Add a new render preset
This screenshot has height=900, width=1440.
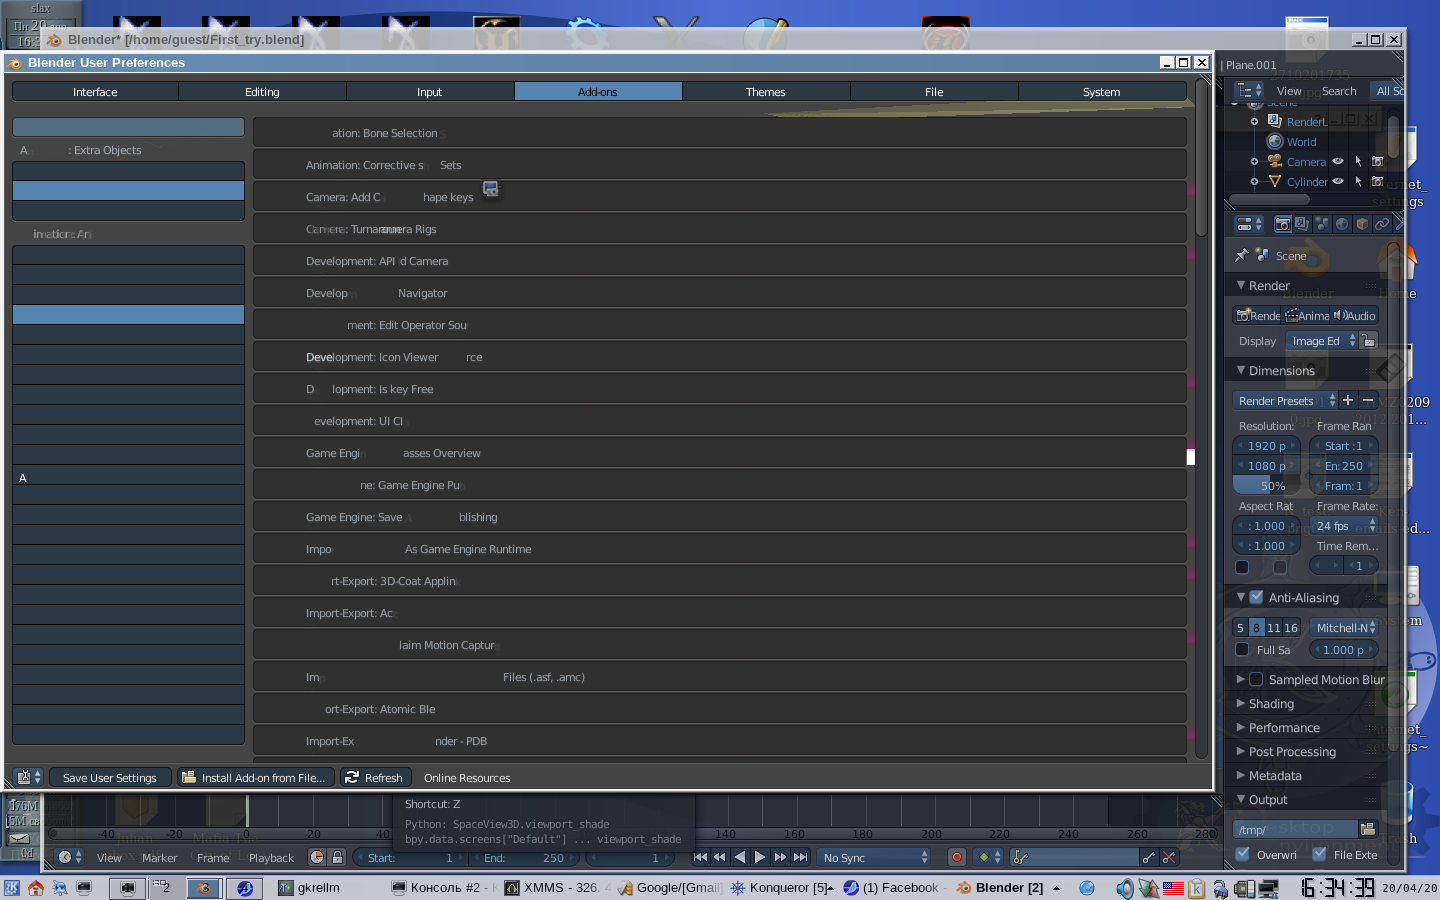tap(1348, 400)
